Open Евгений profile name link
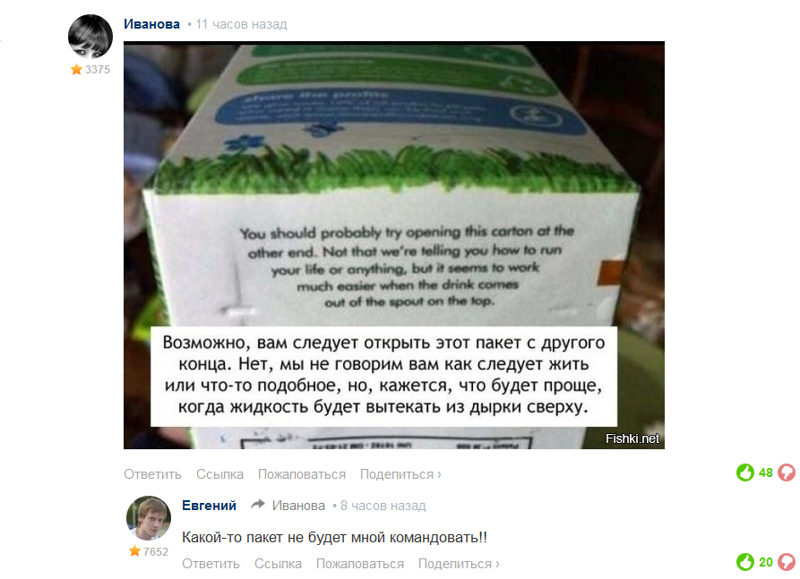 tap(209, 505)
